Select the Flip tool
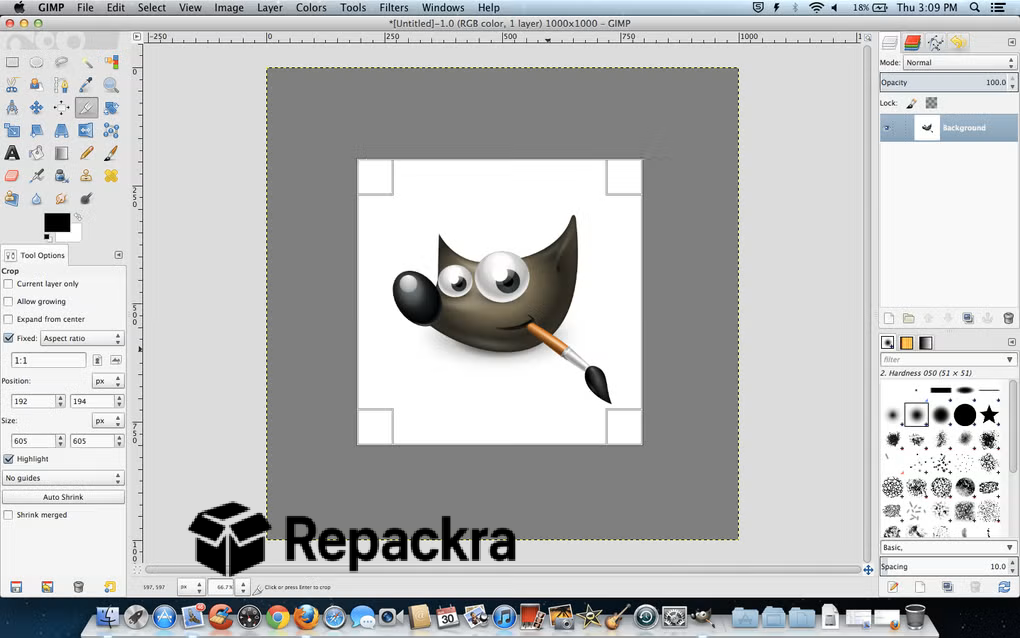The image size is (1020, 638). tap(87, 130)
